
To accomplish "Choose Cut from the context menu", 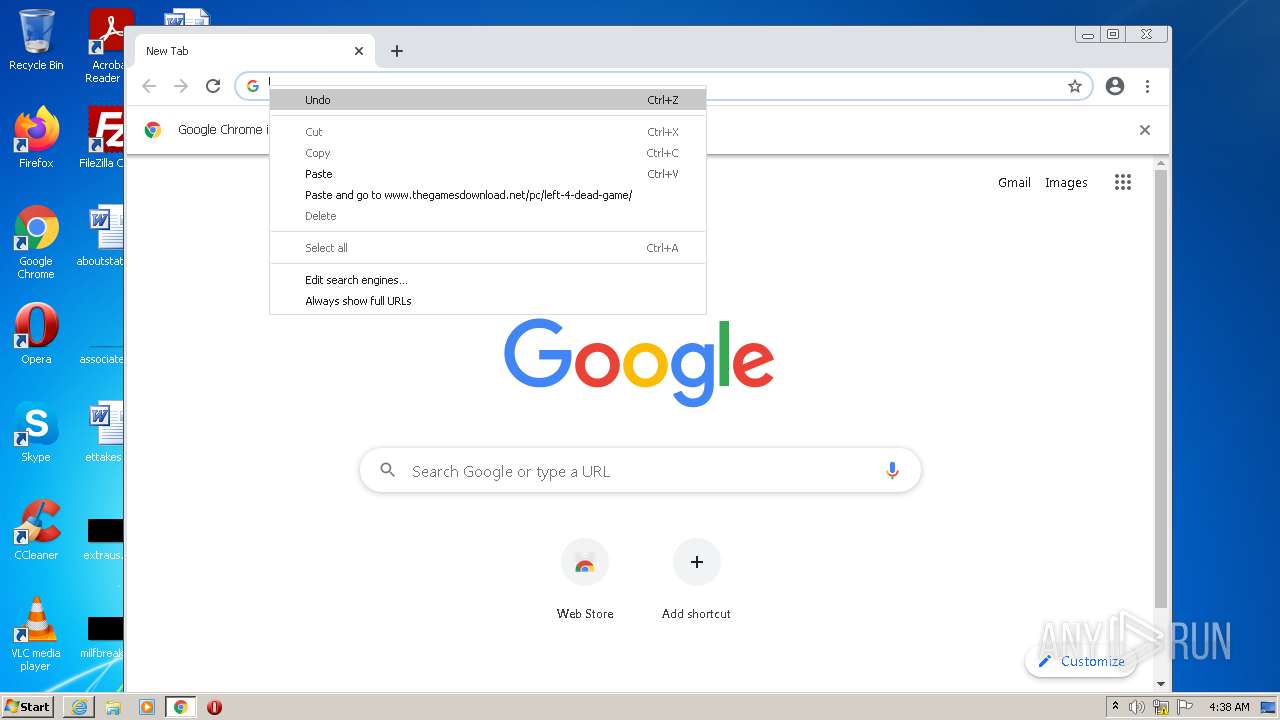I will 488,132.
